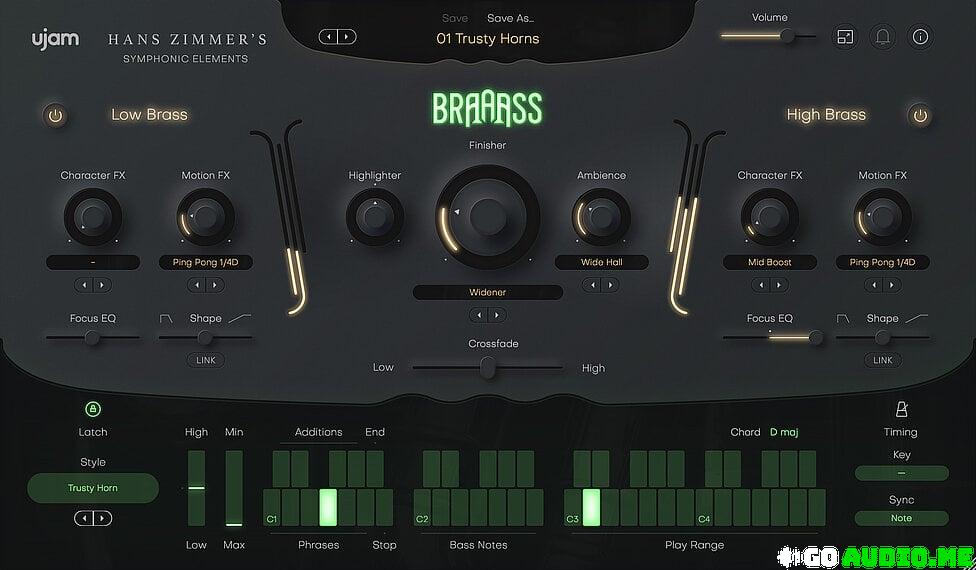Open the Ambience Wide Hall selector
Screen dimensions: 976x570
point(601,262)
